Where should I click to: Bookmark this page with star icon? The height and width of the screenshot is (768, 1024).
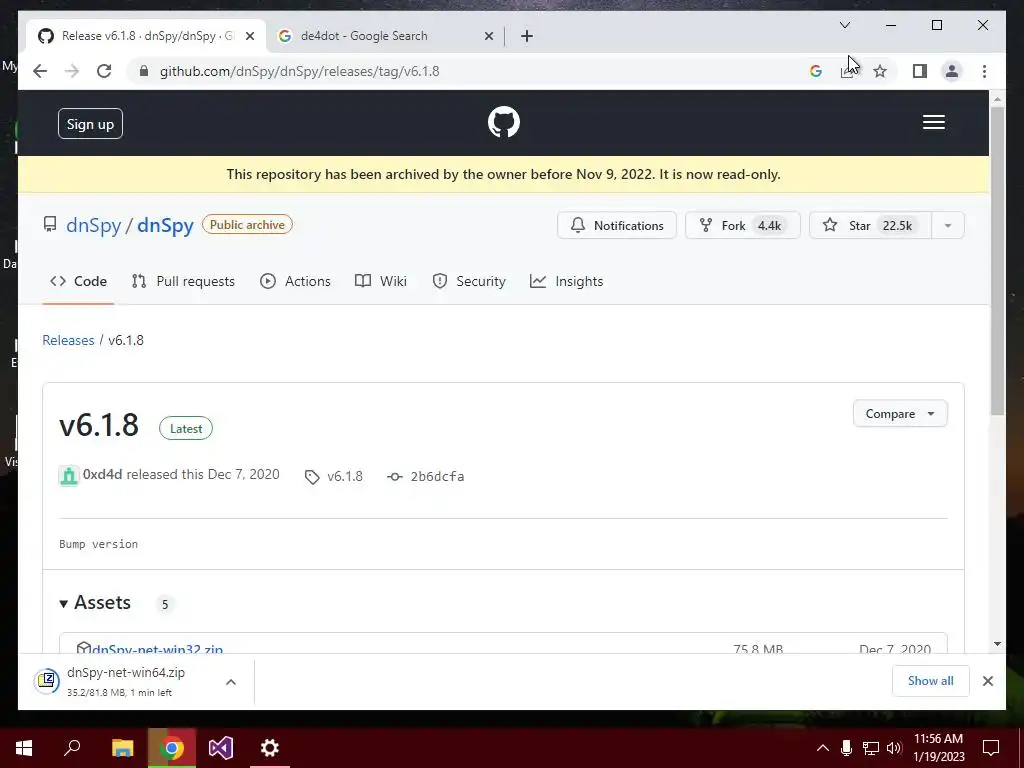click(880, 71)
